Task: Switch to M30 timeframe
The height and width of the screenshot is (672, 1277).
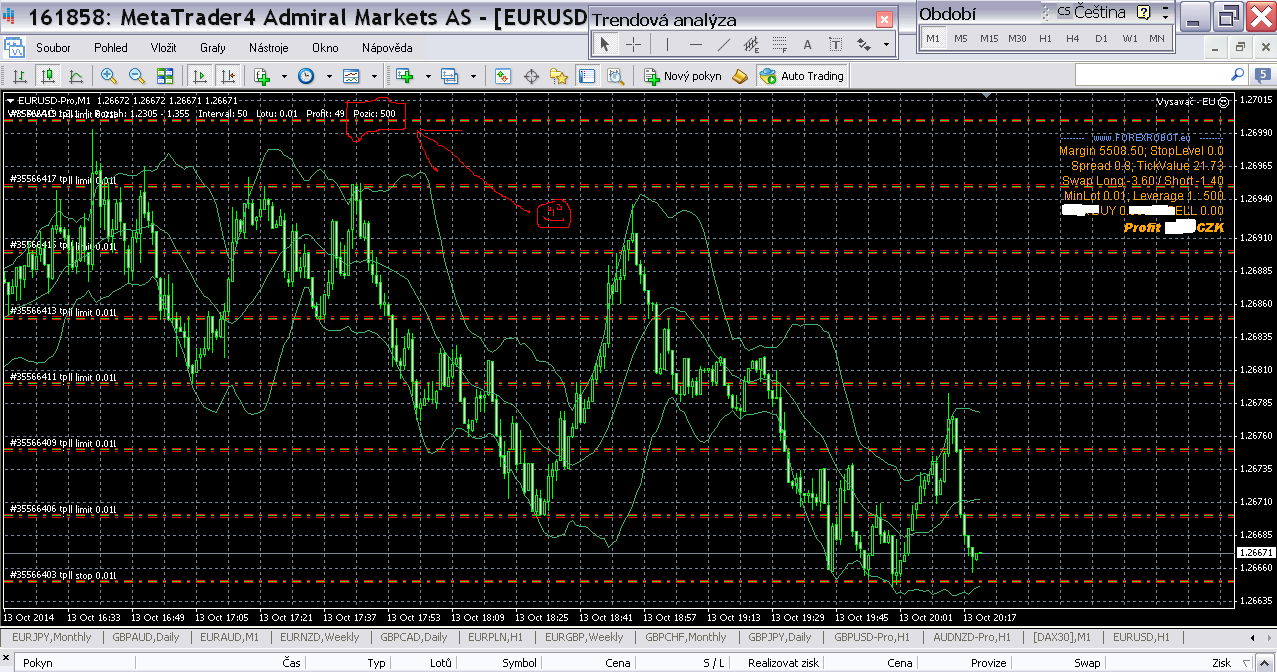Action: click(1017, 38)
